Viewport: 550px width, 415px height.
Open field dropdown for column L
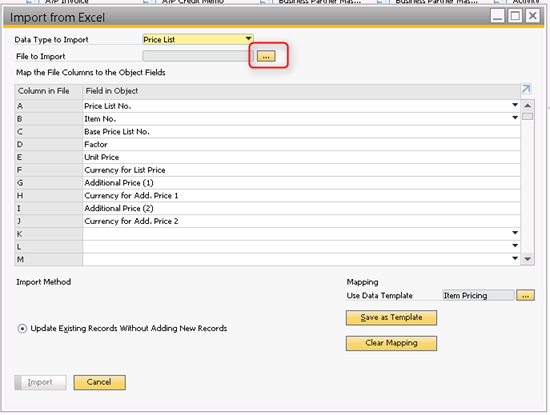515,246
